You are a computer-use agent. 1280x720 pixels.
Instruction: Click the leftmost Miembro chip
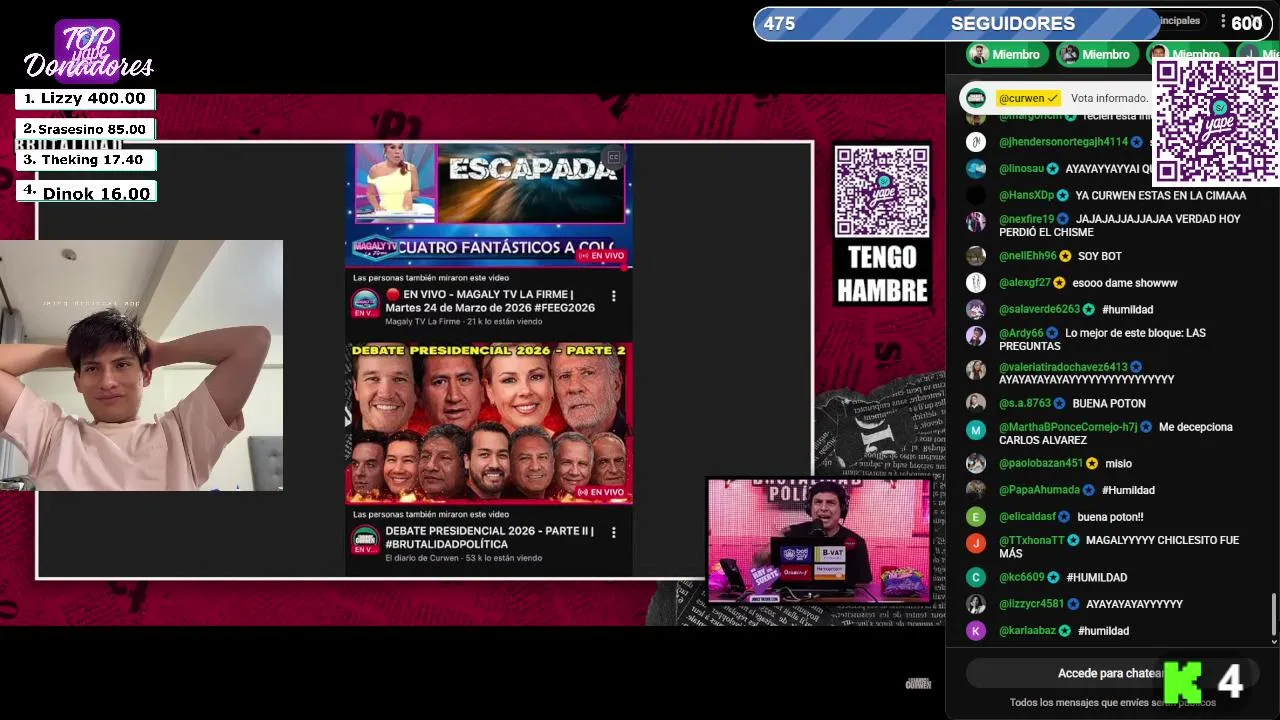point(1006,55)
